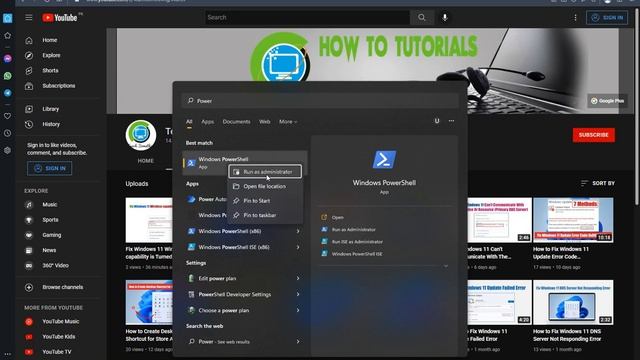This screenshot has height=360, width=640.
Task: Click the channel avatar picture
Action: coord(141,135)
